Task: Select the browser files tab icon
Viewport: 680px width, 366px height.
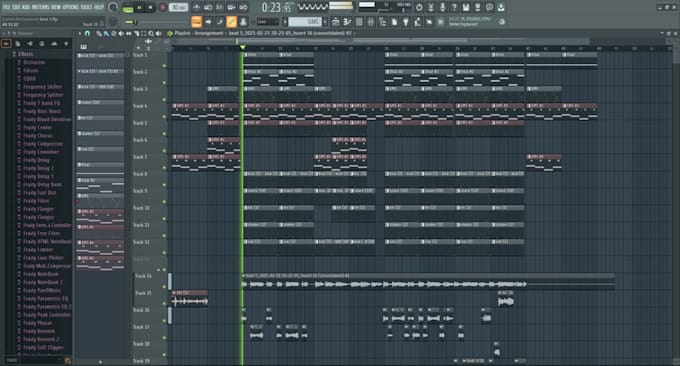Action: coord(18,43)
